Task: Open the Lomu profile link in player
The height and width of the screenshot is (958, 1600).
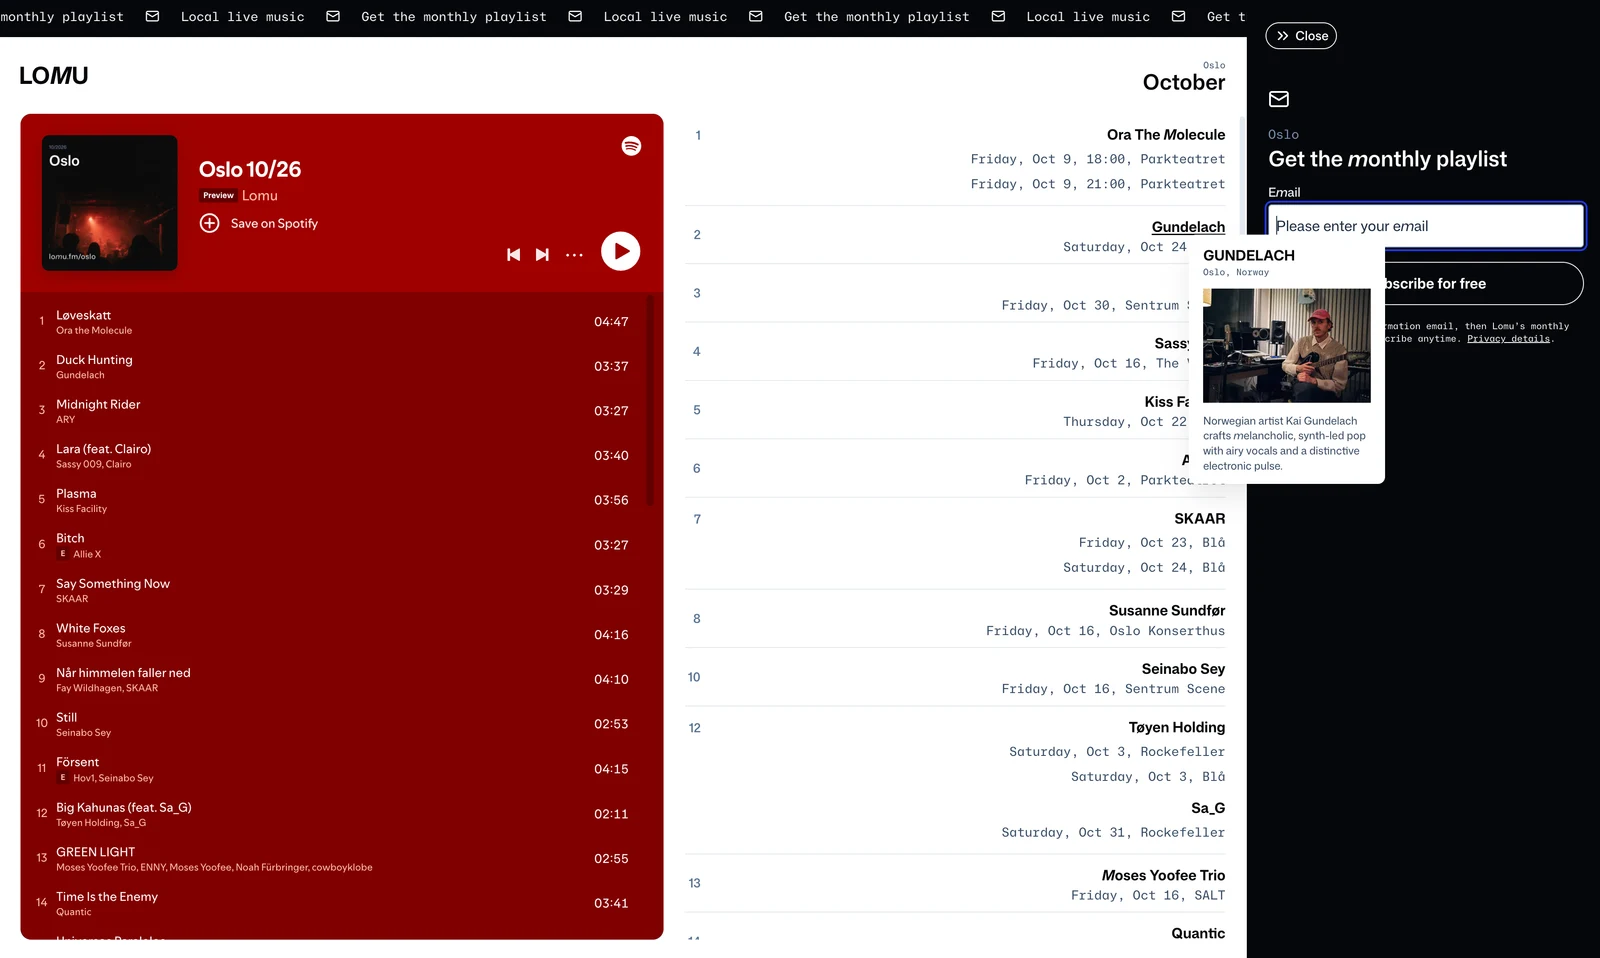Action: tap(260, 196)
